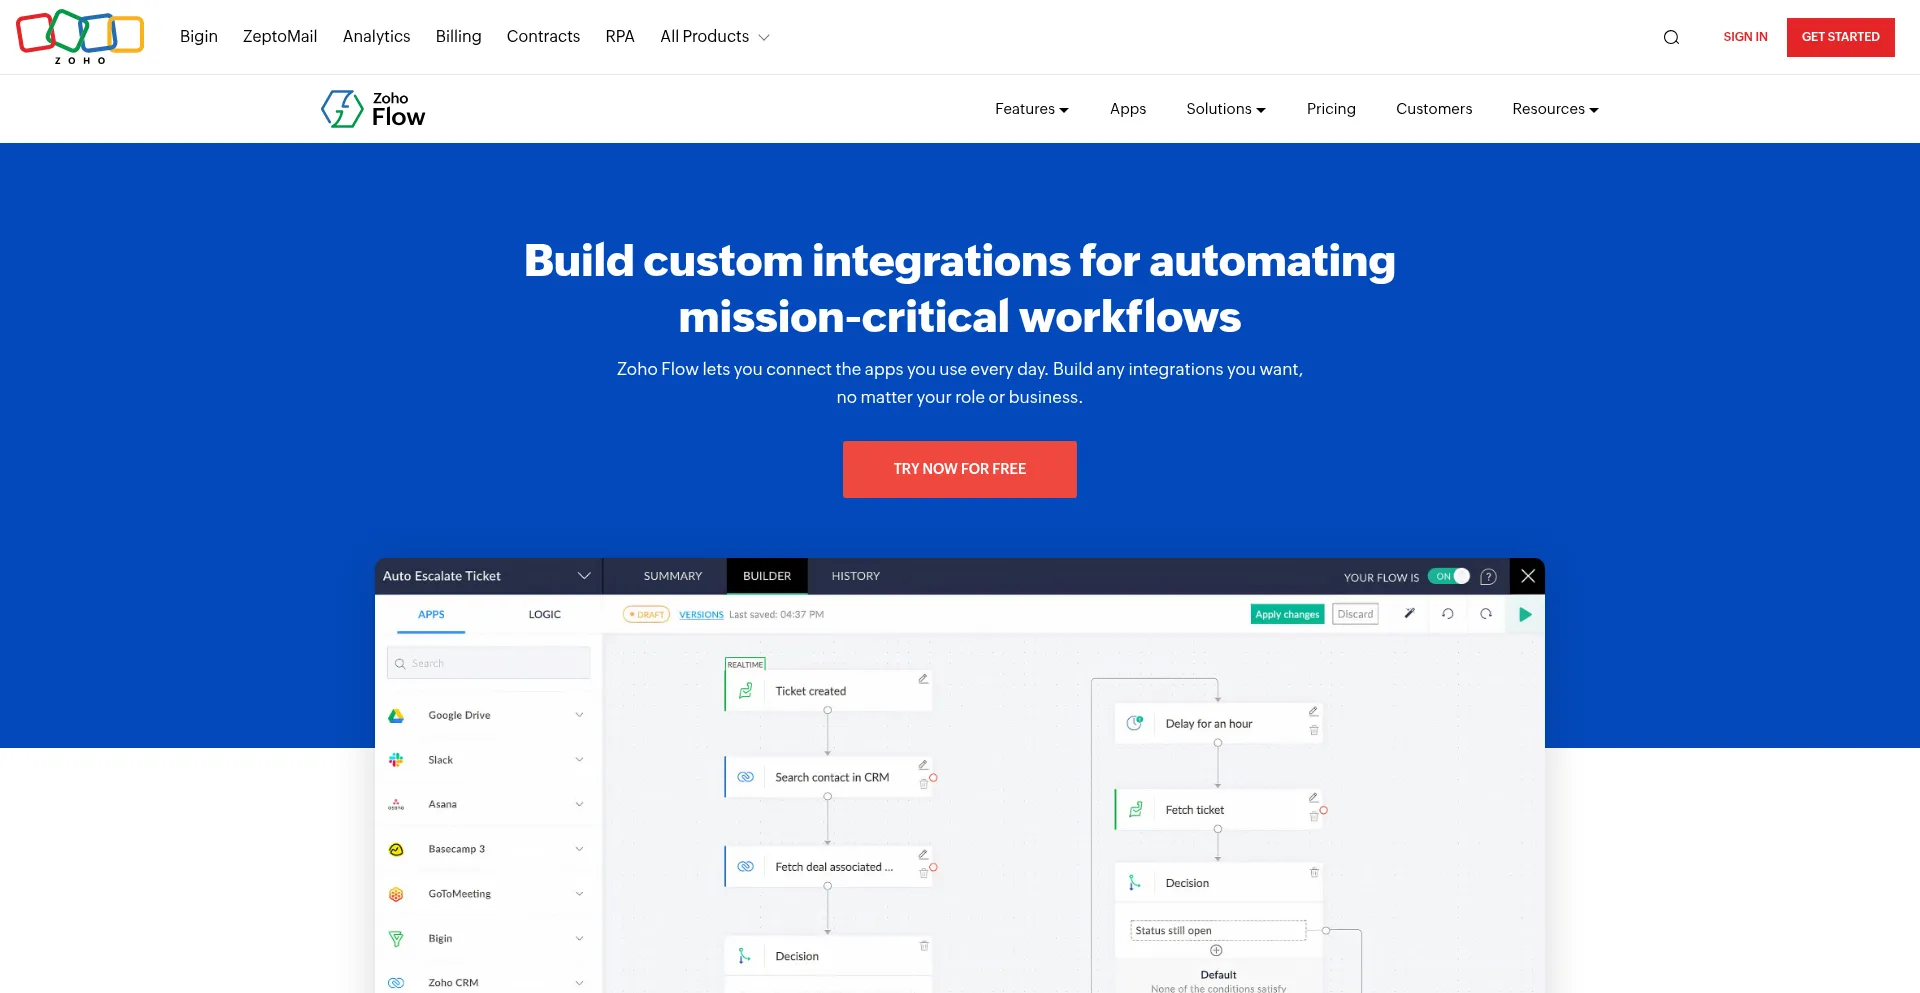
Task: Select the Status still open condition box
Action: pos(1218,930)
